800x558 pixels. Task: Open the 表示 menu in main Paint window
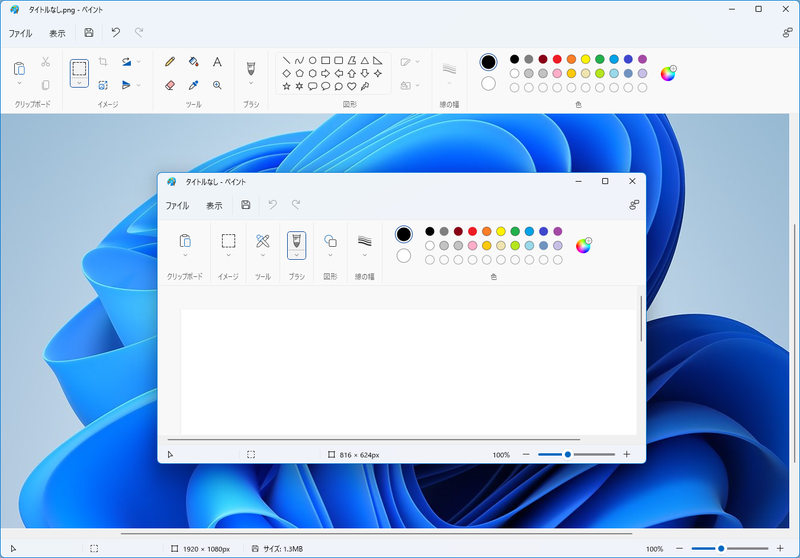click(57, 33)
